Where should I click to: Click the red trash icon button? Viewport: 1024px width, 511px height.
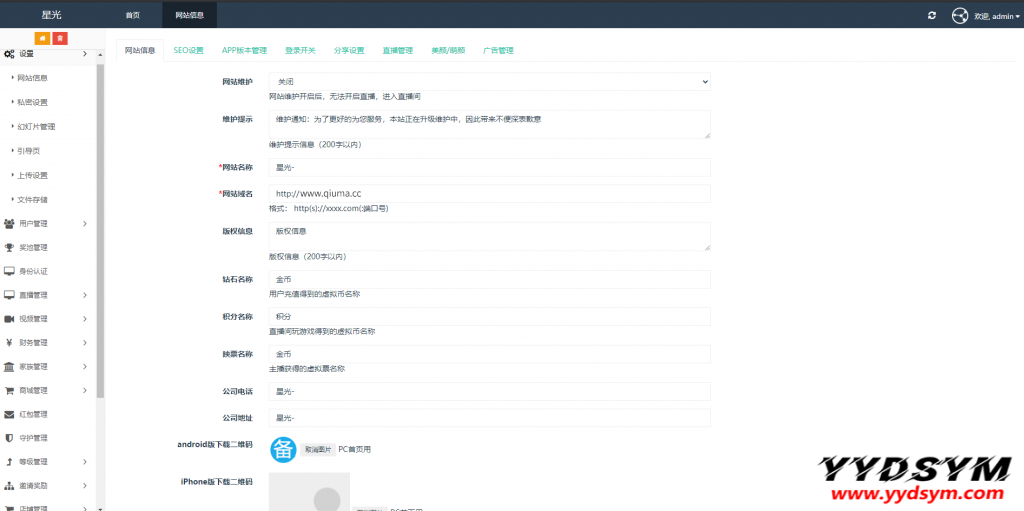(60, 38)
